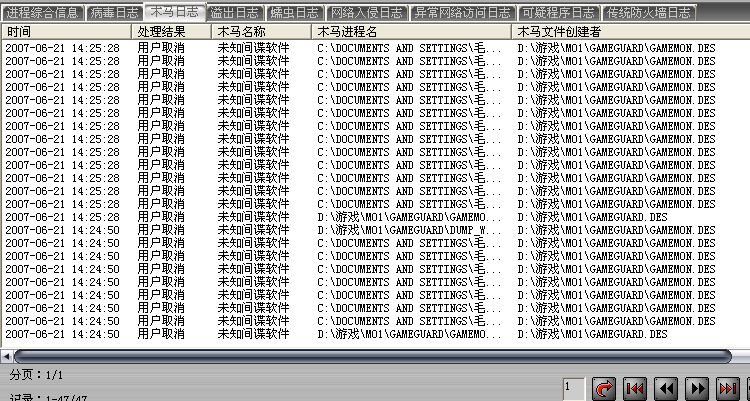Viewport: 750px width, 401px height.
Task: Click GAMEMO... process cell in the final 14:24:50 row
Action: [409, 334]
